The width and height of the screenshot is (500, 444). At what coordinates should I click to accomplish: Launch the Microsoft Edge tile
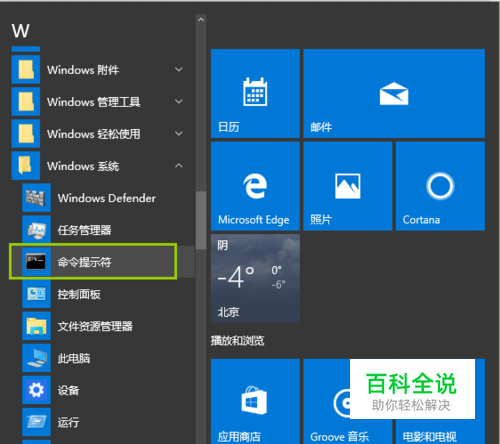click(x=255, y=186)
